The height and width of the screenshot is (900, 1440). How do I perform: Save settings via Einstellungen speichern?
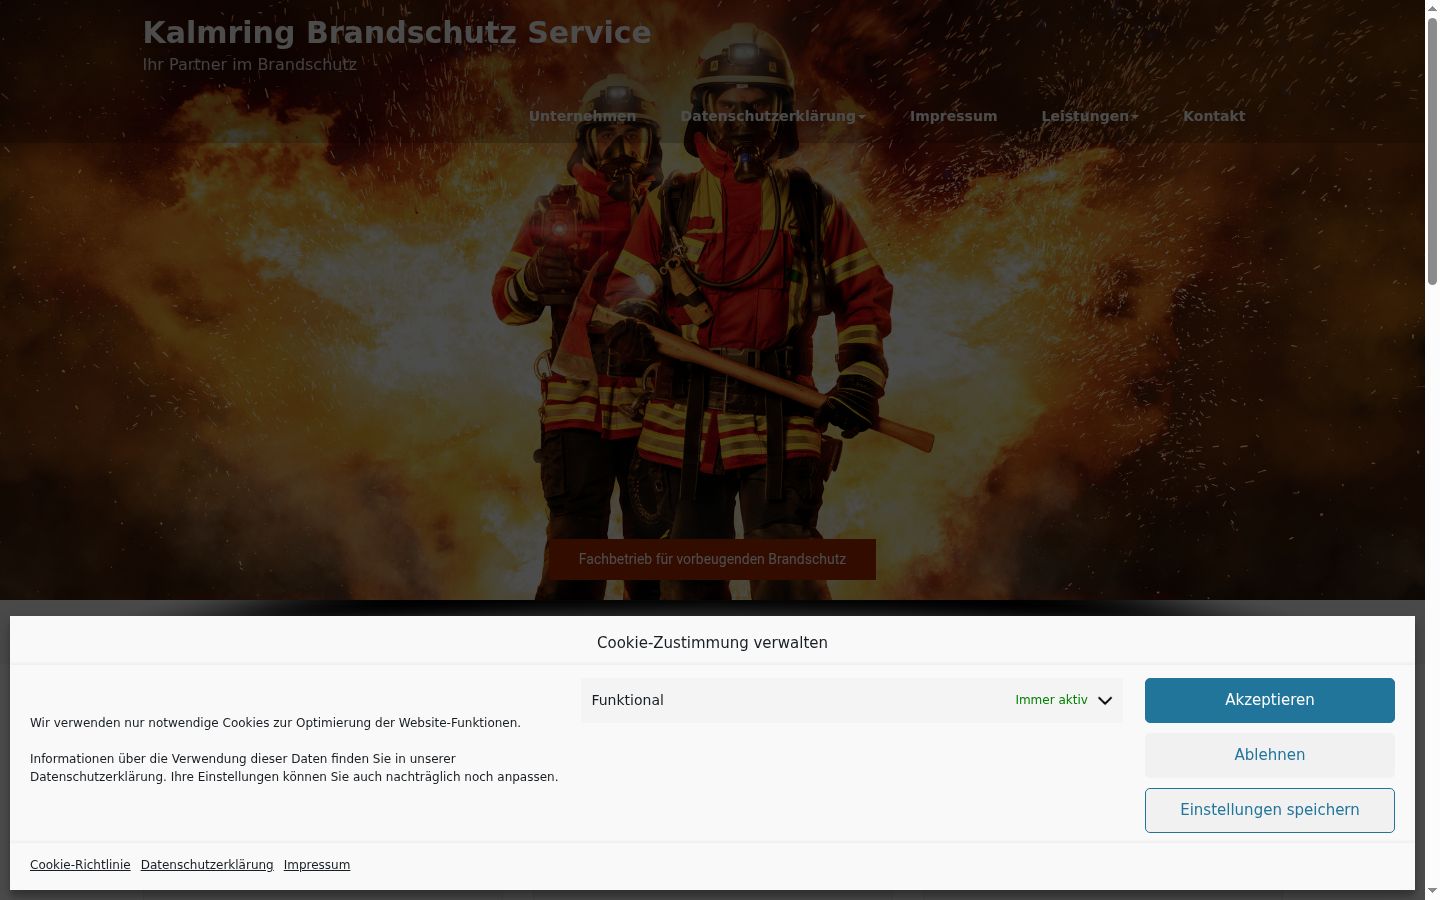click(1269, 810)
